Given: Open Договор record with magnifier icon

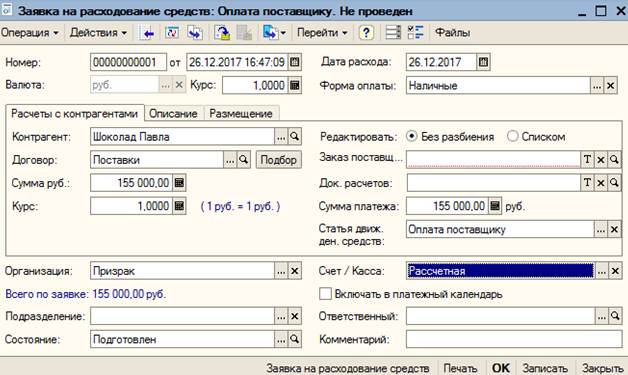Looking at the screenshot, I should pos(244,160).
